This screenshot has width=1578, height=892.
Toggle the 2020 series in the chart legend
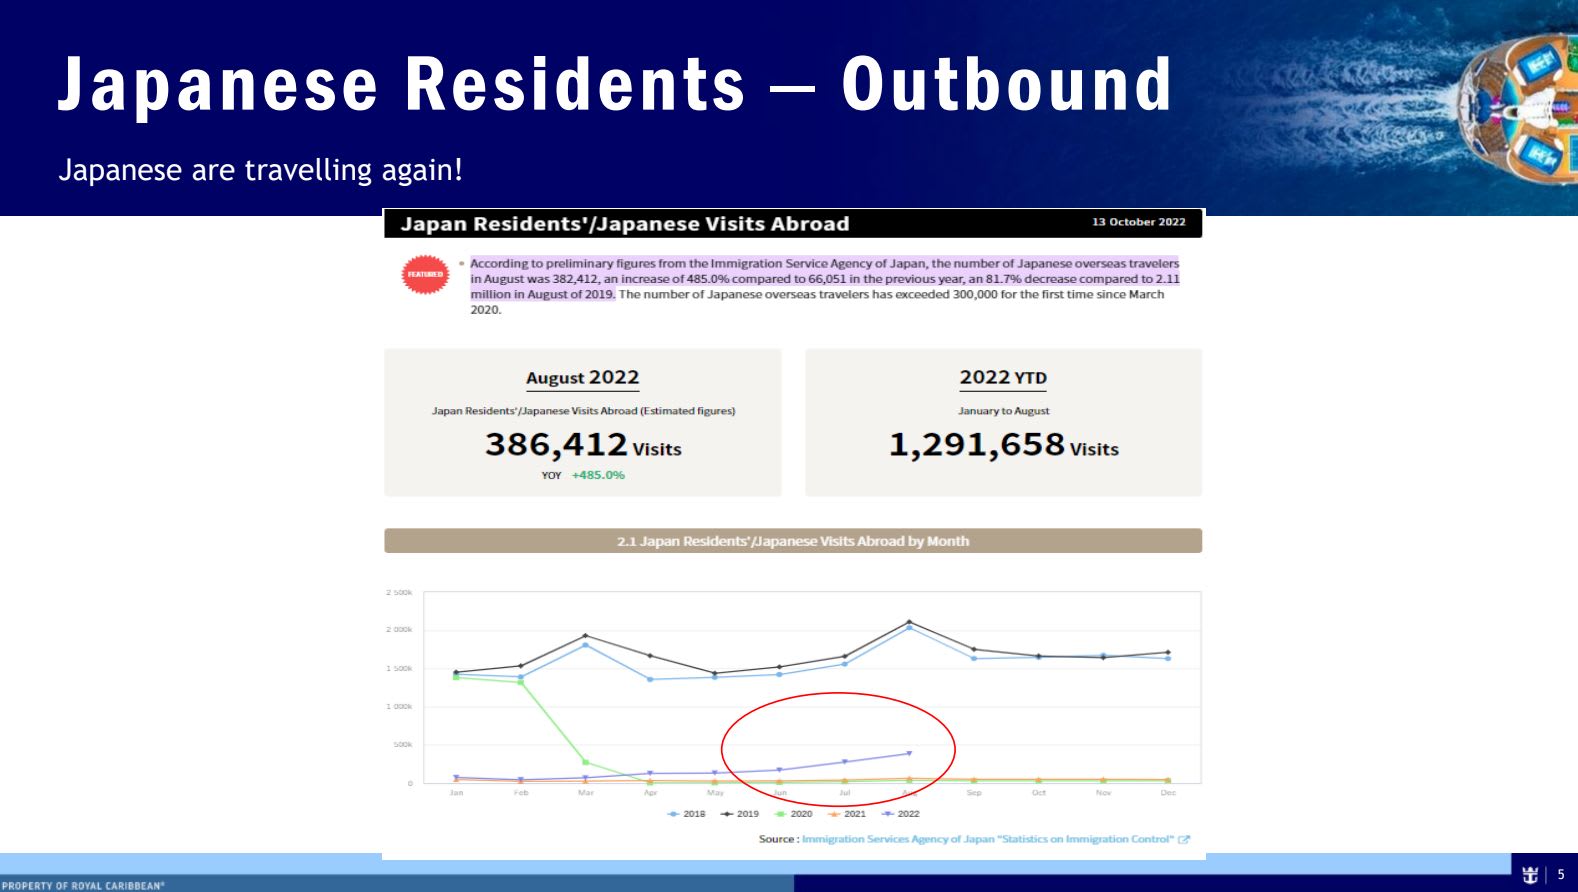(x=794, y=814)
